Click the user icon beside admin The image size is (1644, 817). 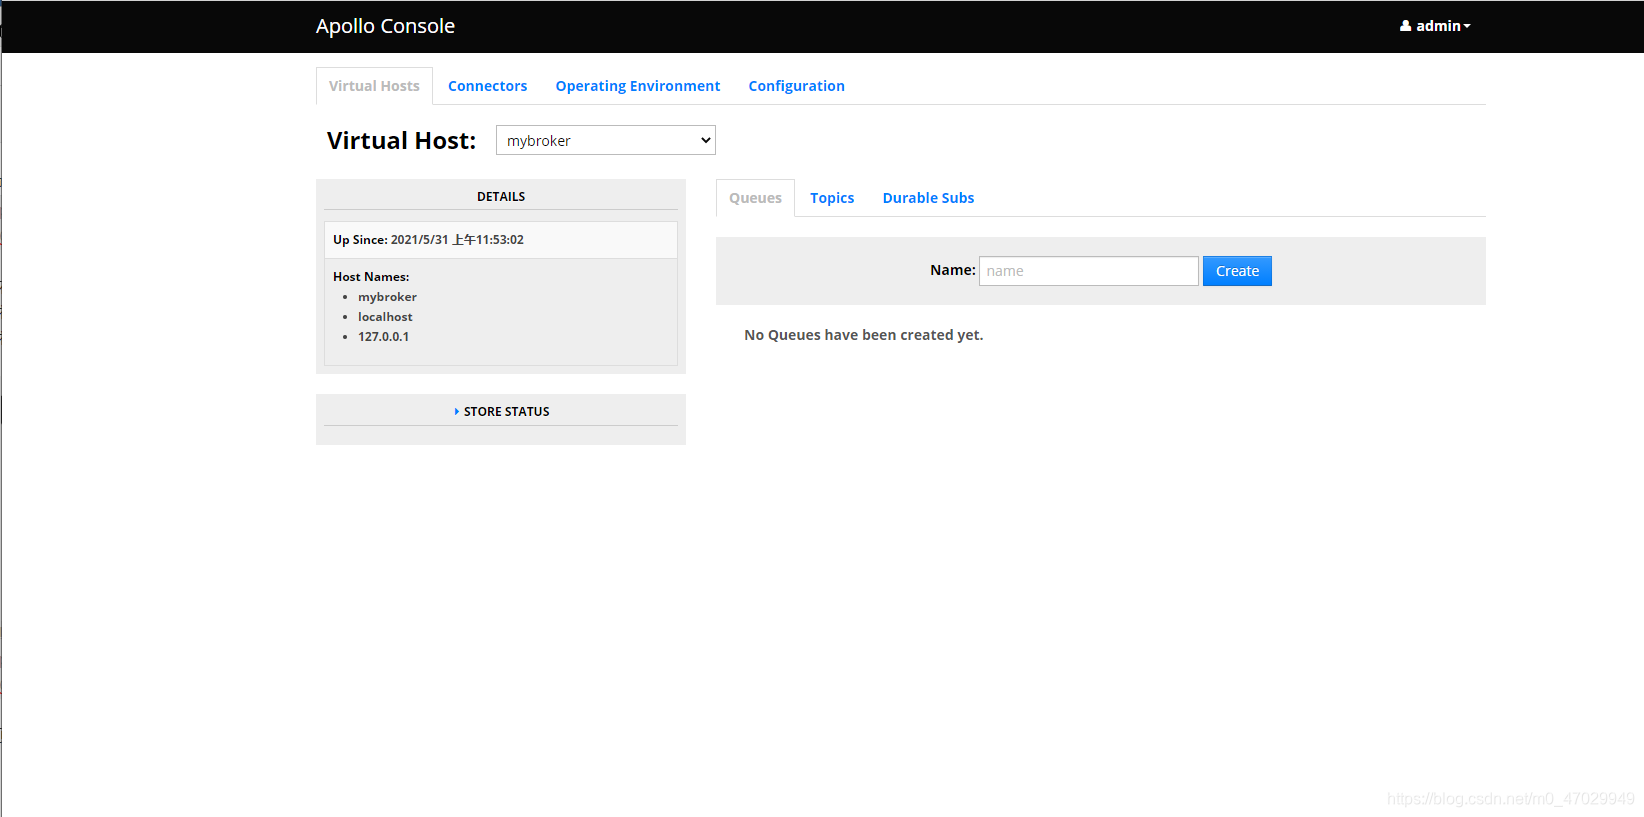1405,26
